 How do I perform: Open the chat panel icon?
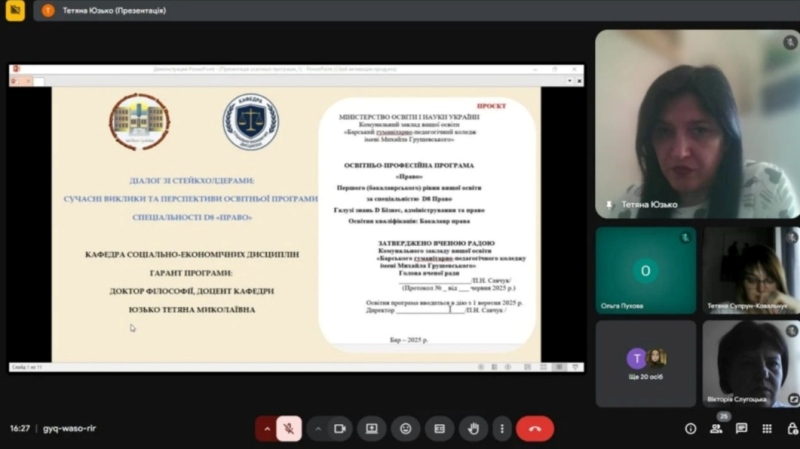(741, 429)
